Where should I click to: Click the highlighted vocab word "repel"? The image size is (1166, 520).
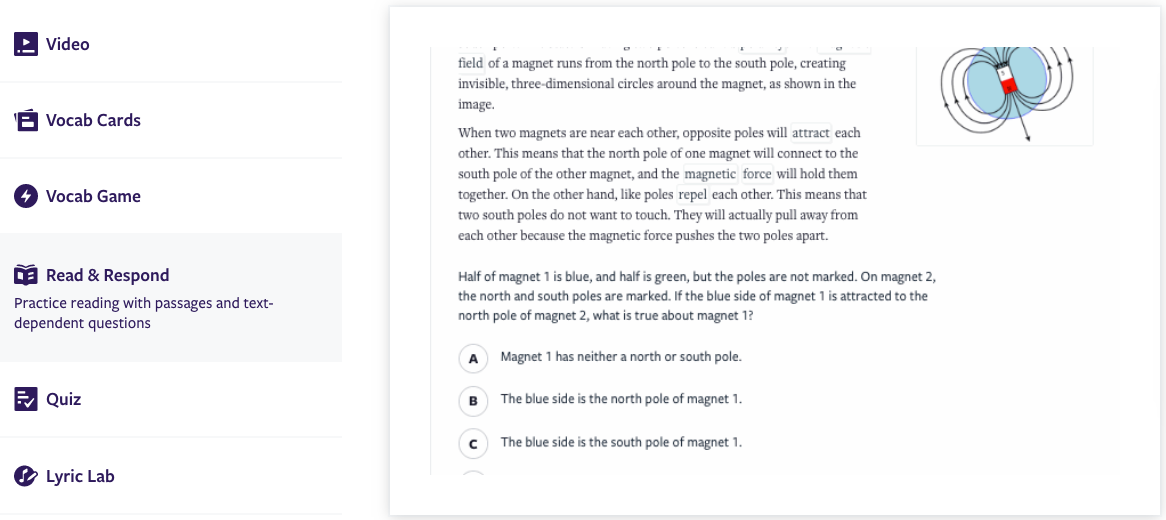tap(693, 194)
